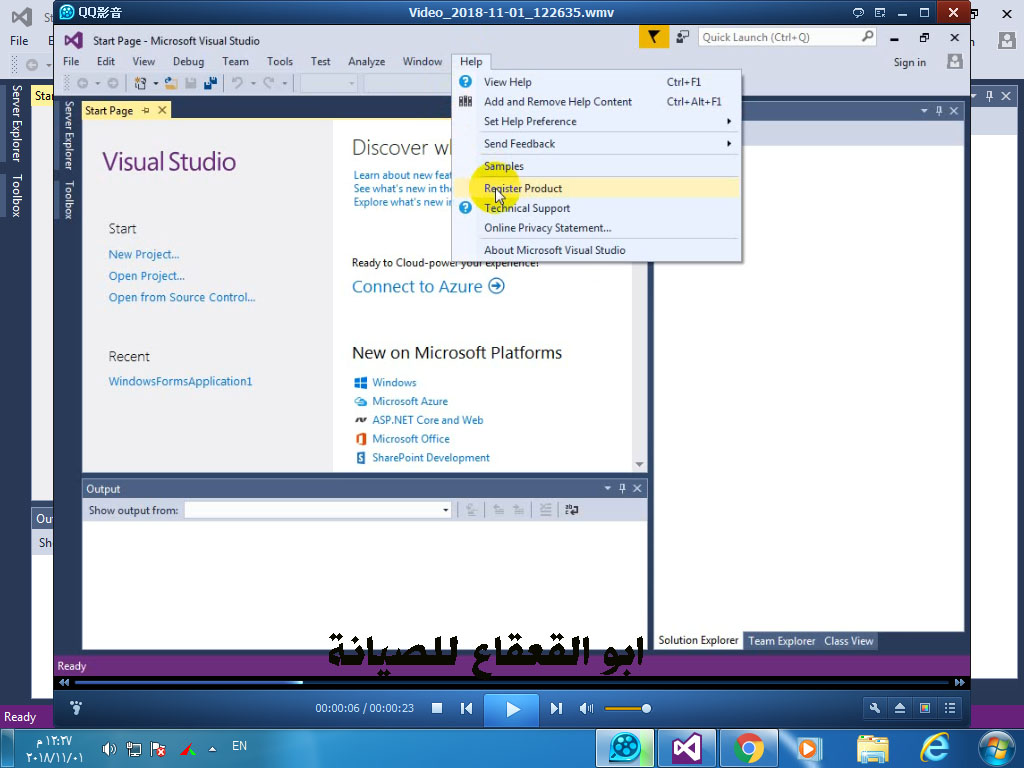Image resolution: width=1024 pixels, height=768 pixels.
Task: Select the Solution Explorer tab
Action: click(x=698, y=641)
